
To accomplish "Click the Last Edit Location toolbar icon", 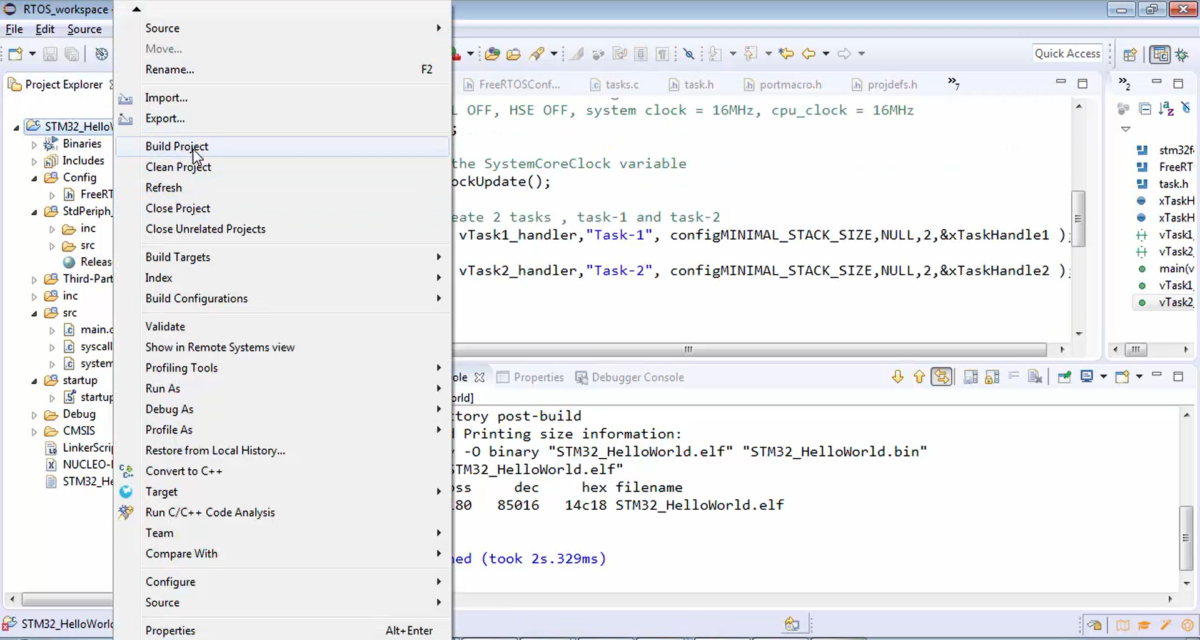I will (x=786, y=53).
